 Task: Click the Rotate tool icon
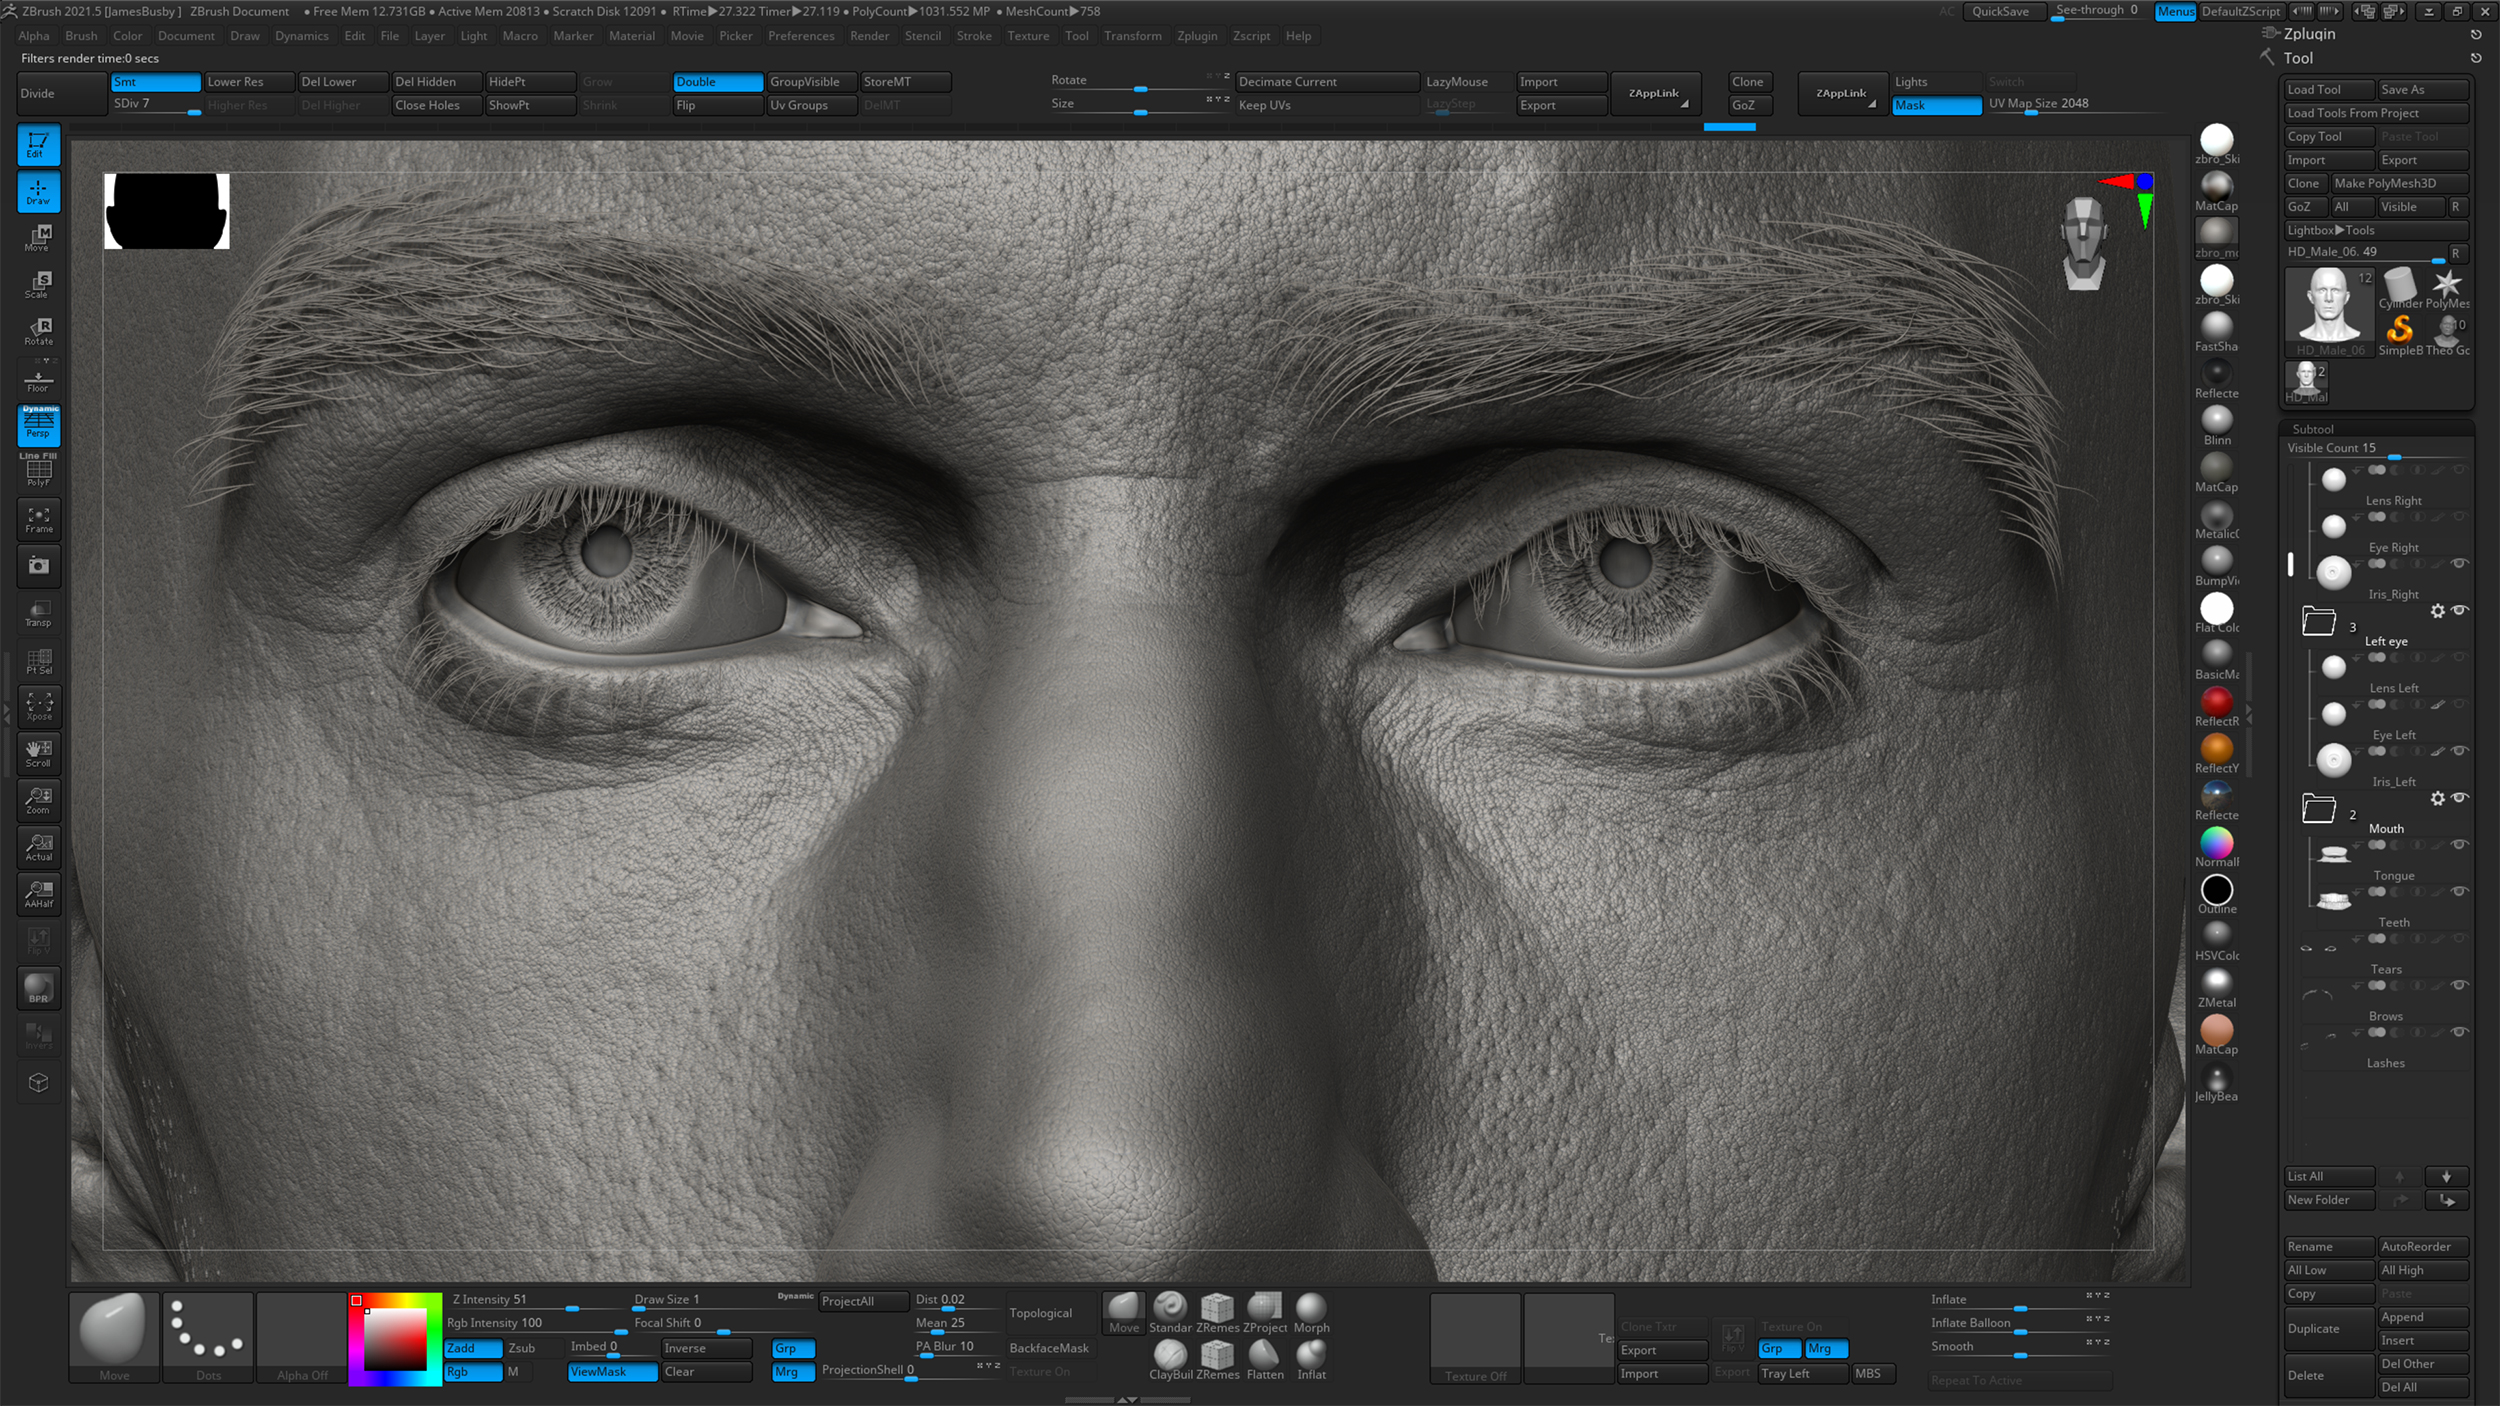[x=38, y=331]
